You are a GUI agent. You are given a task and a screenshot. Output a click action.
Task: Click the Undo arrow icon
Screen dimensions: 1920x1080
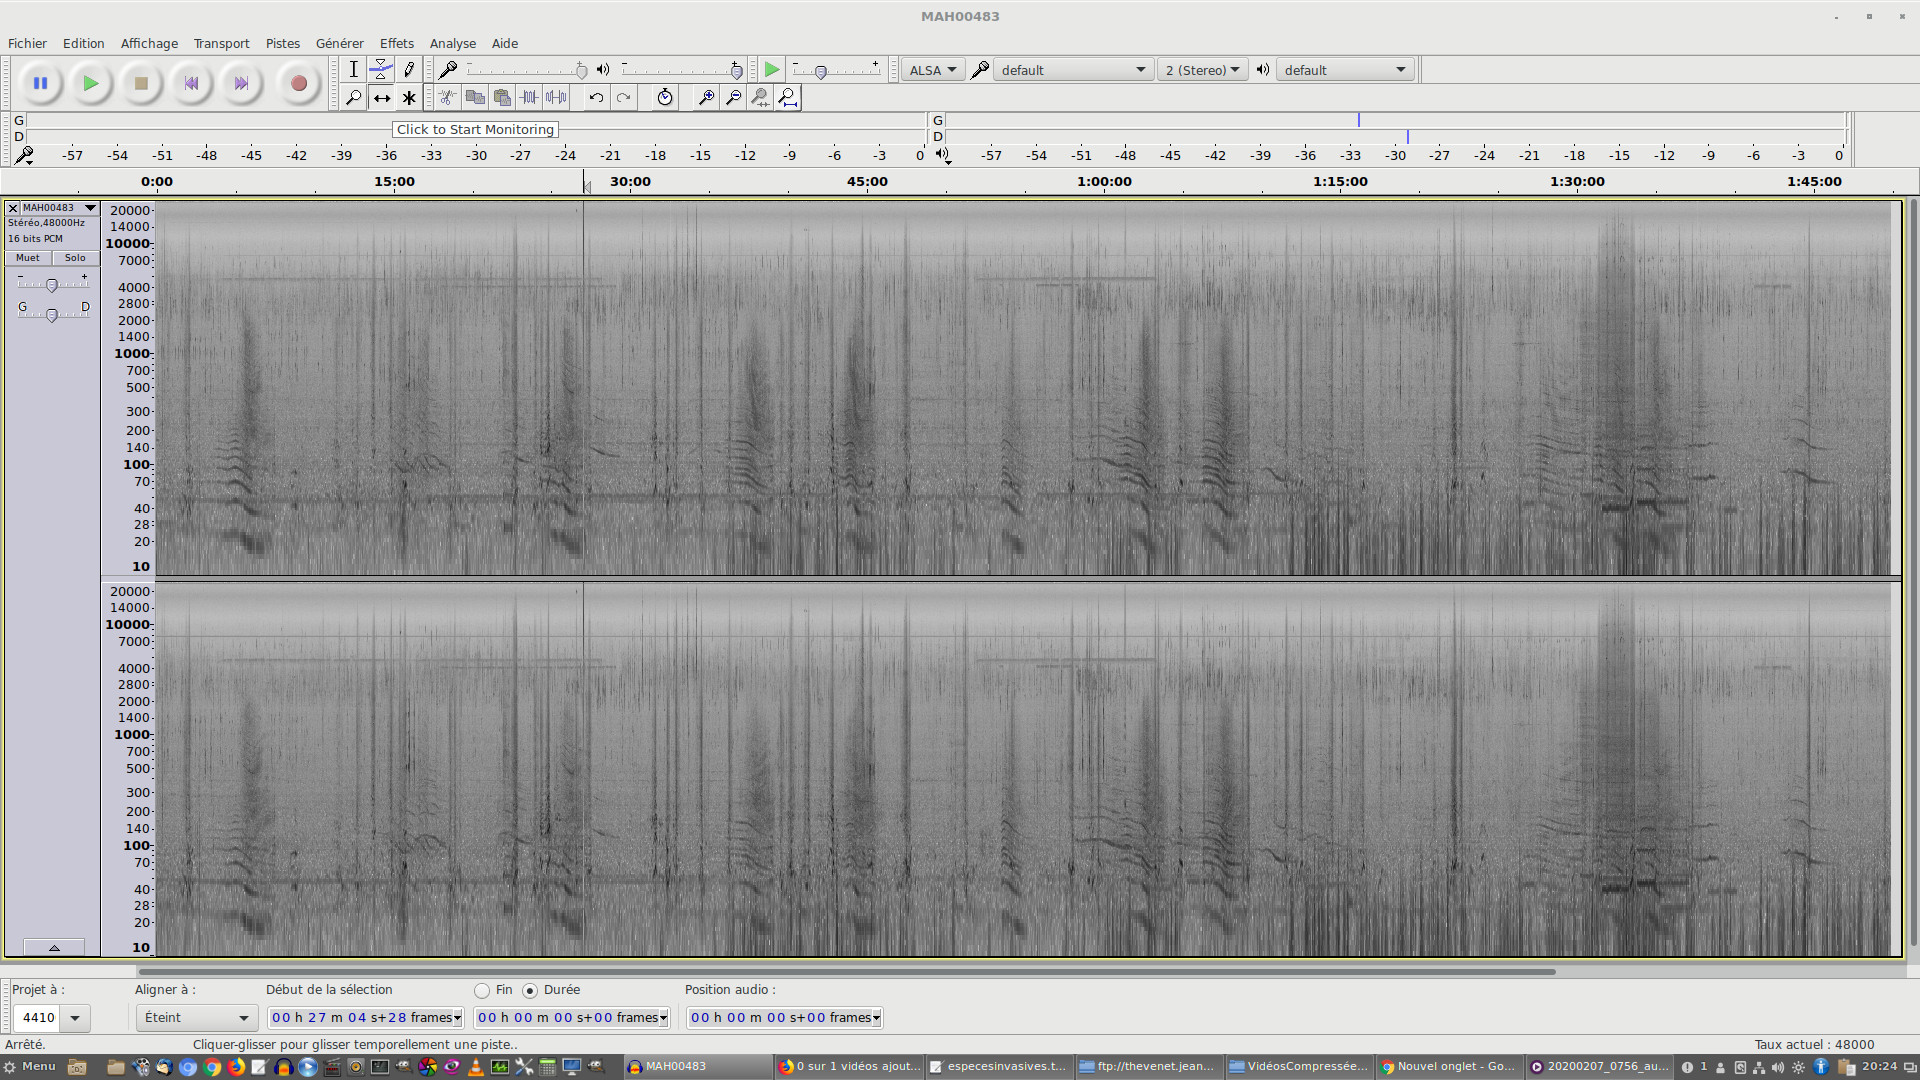596,98
